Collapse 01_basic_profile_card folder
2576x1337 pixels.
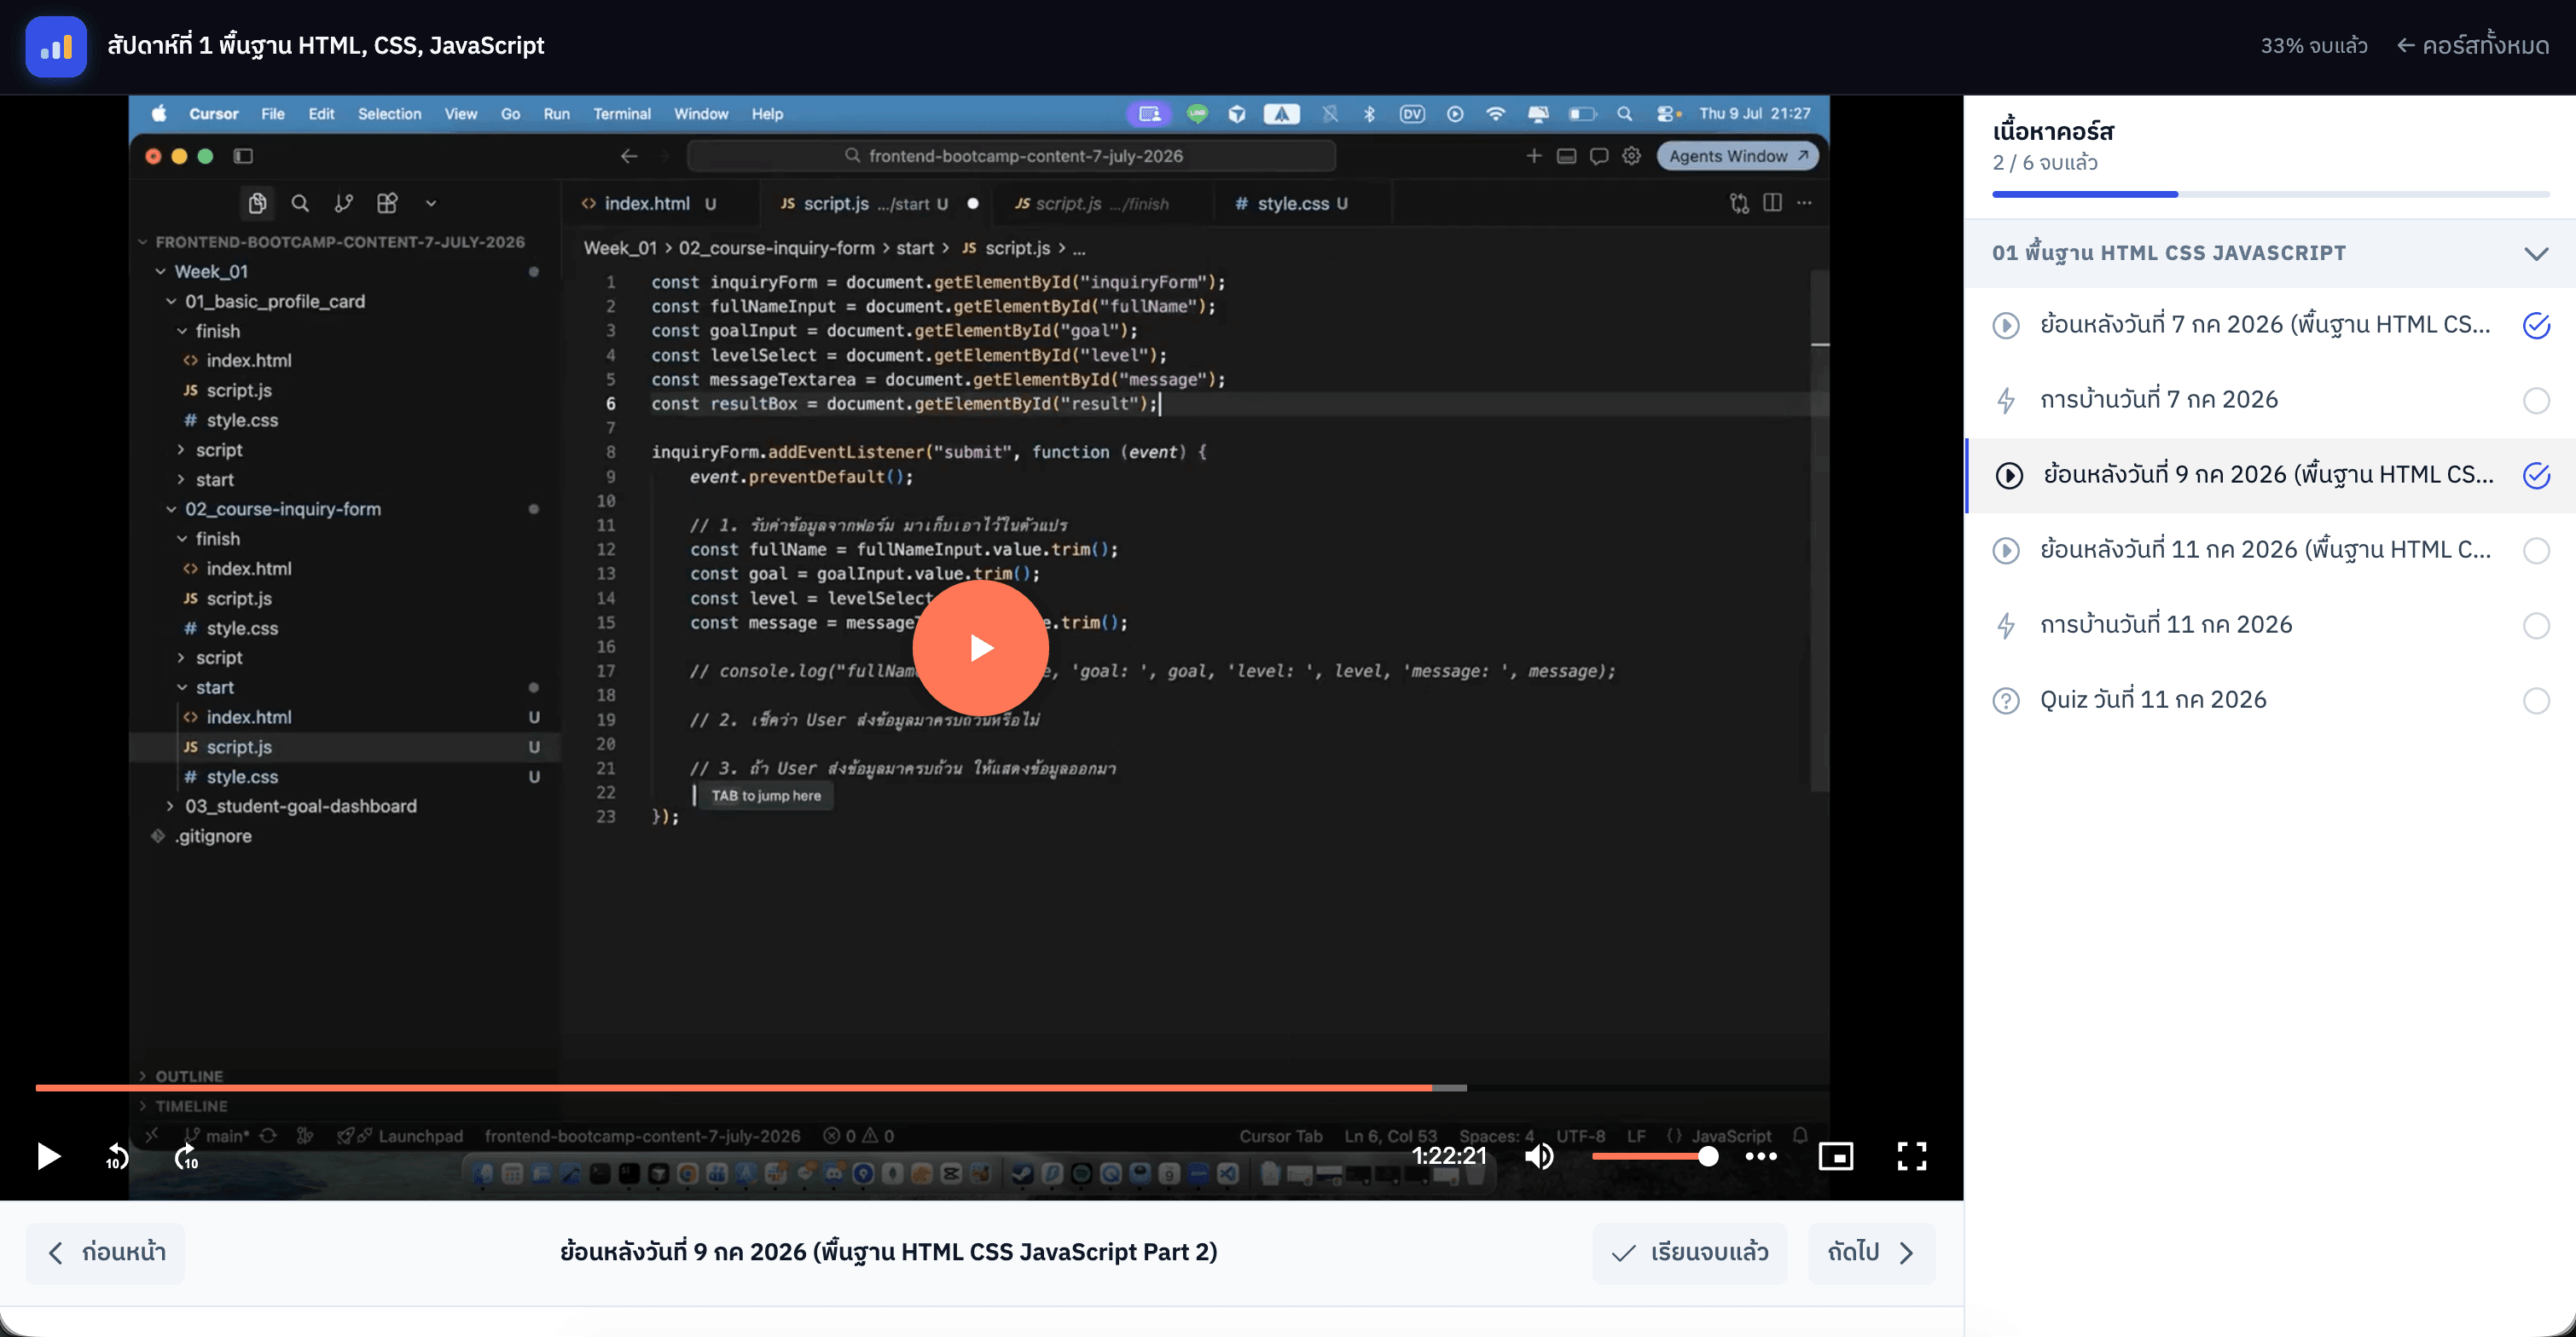[x=274, y=301]
